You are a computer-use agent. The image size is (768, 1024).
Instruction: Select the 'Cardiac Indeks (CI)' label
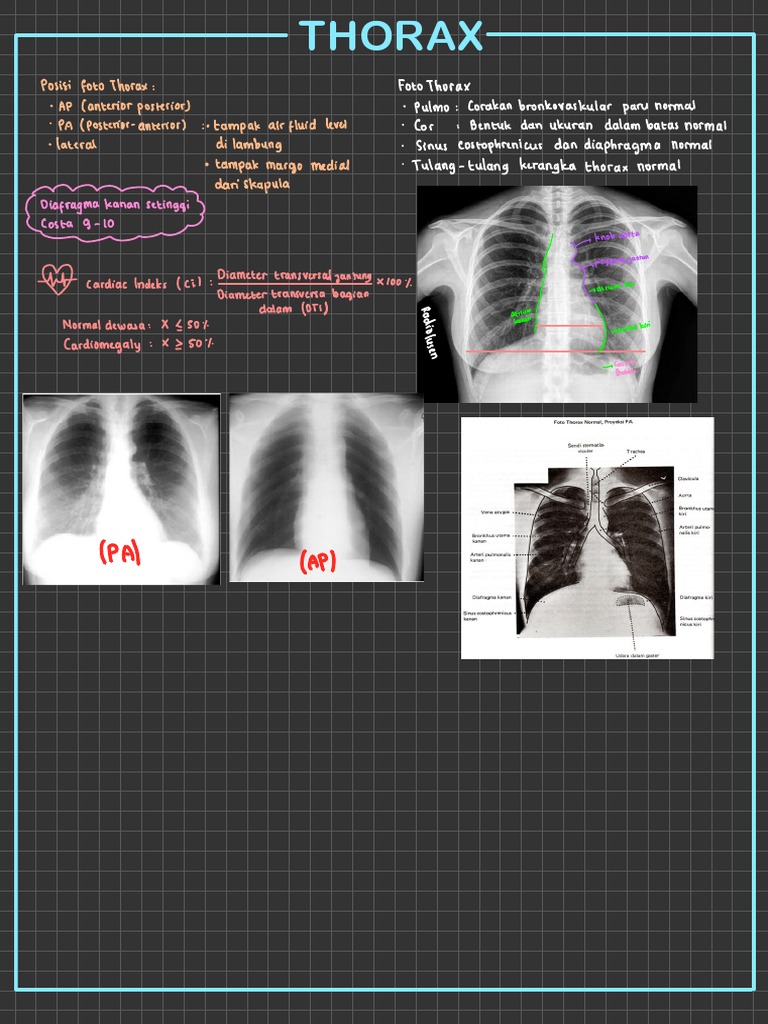point(144,285)
